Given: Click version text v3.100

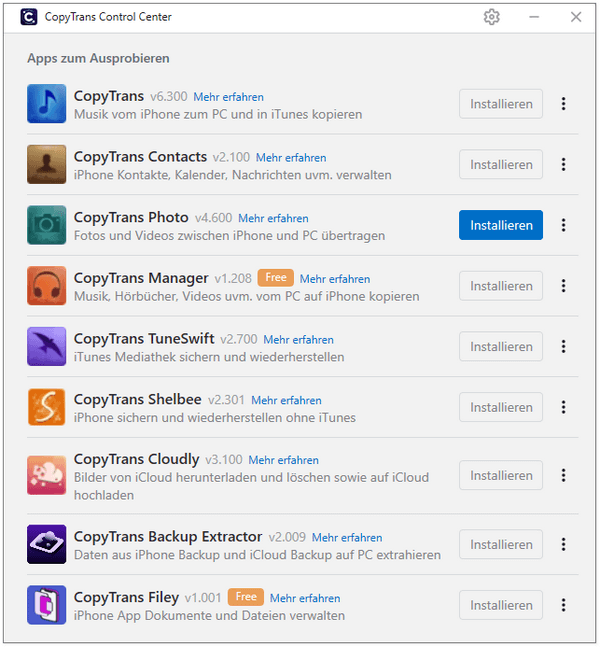Looking at the screenshot, I should point(224,460).
